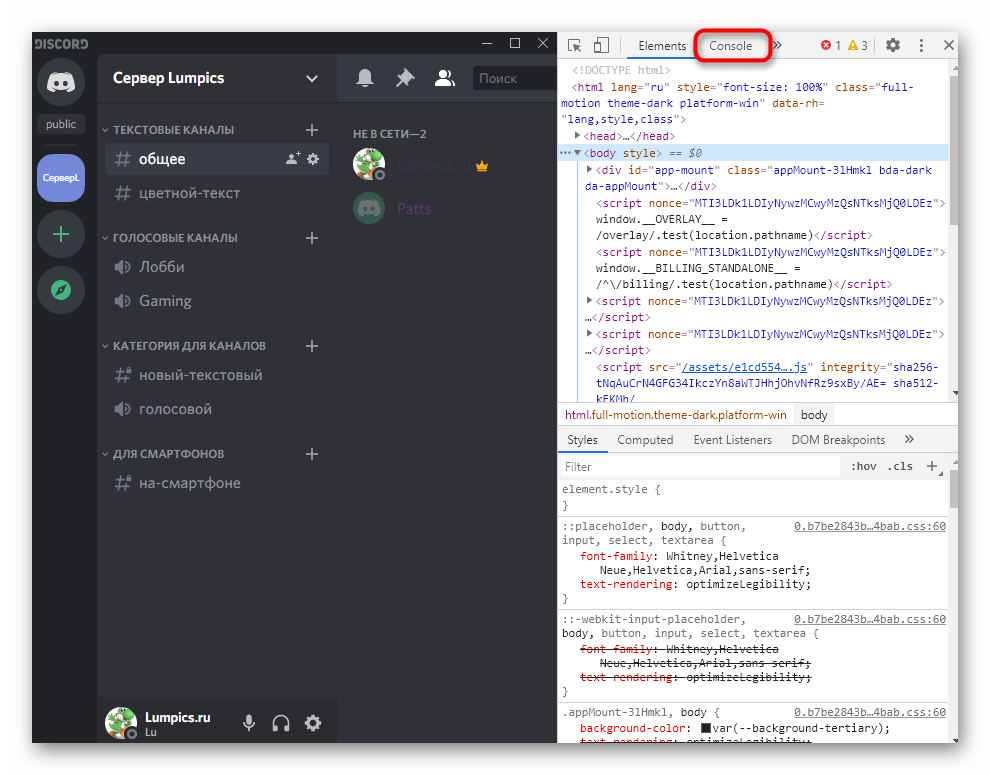Viewport: 990px width, 775px height.
Task: Select the СерверL server icon
Action: (x=61, y=177)
